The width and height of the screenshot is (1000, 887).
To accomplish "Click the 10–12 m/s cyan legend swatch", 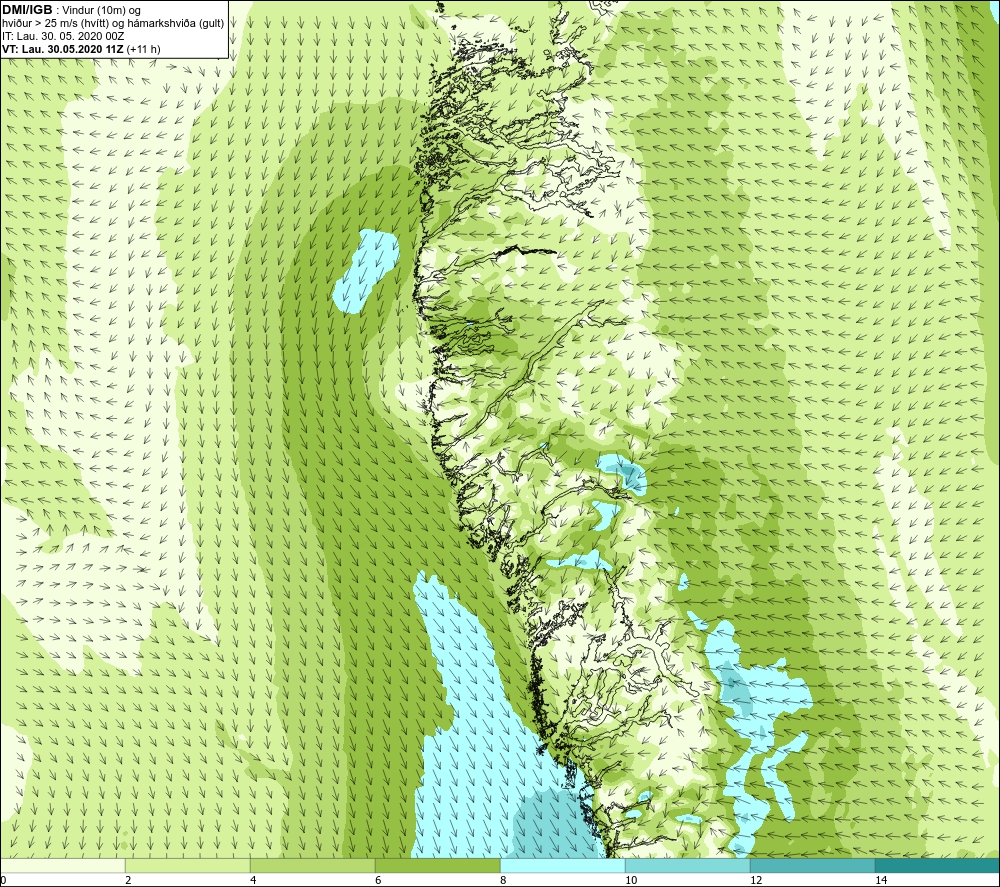I will click(x=688, y=865).
